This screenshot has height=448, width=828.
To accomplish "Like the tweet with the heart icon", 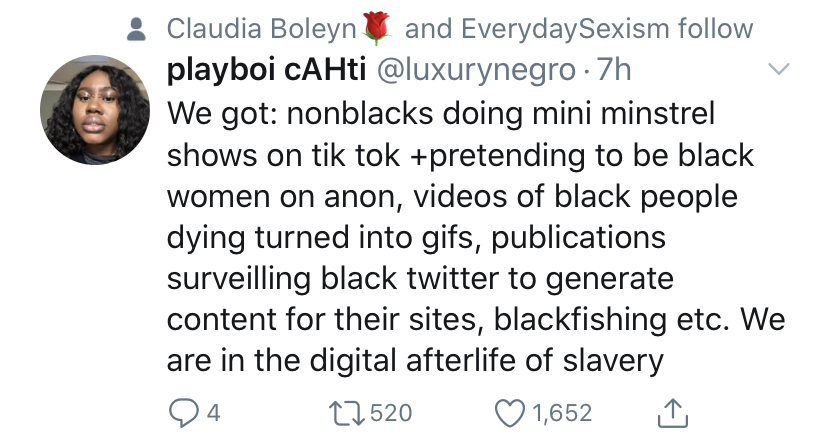I will pyautogui.click(x=510, y=413).
